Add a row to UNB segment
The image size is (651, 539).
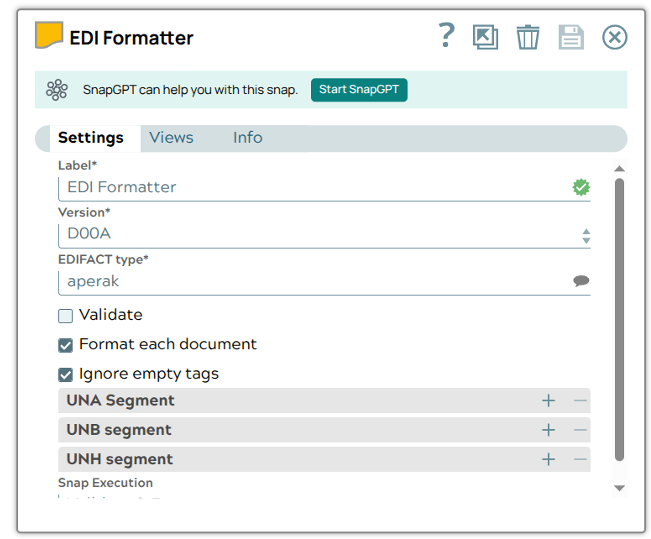pyautogui.click(x=548, y=430)
